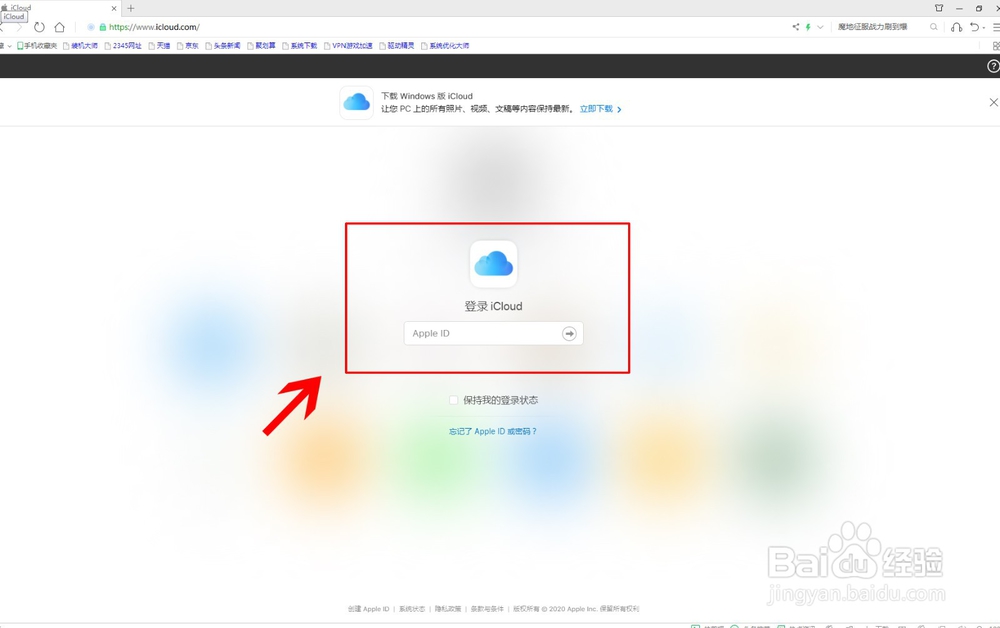Open the 手机收藏夹 bookmark
Screen dimensions: 1000x628
coord(37,46)
